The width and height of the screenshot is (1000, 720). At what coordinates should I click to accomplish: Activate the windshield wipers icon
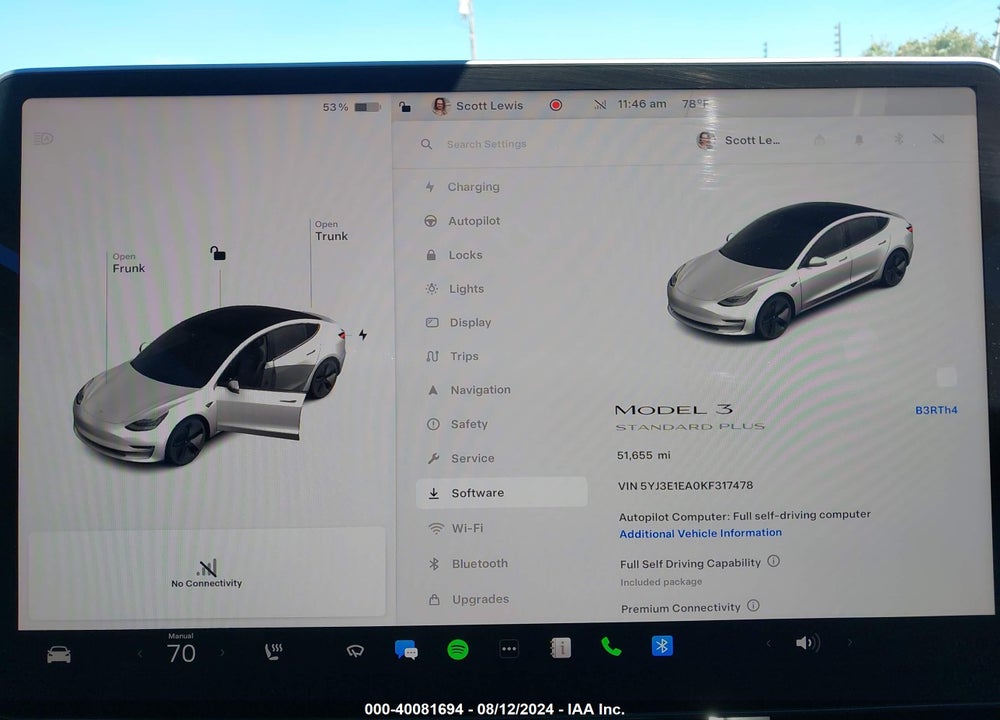[355, 650]
